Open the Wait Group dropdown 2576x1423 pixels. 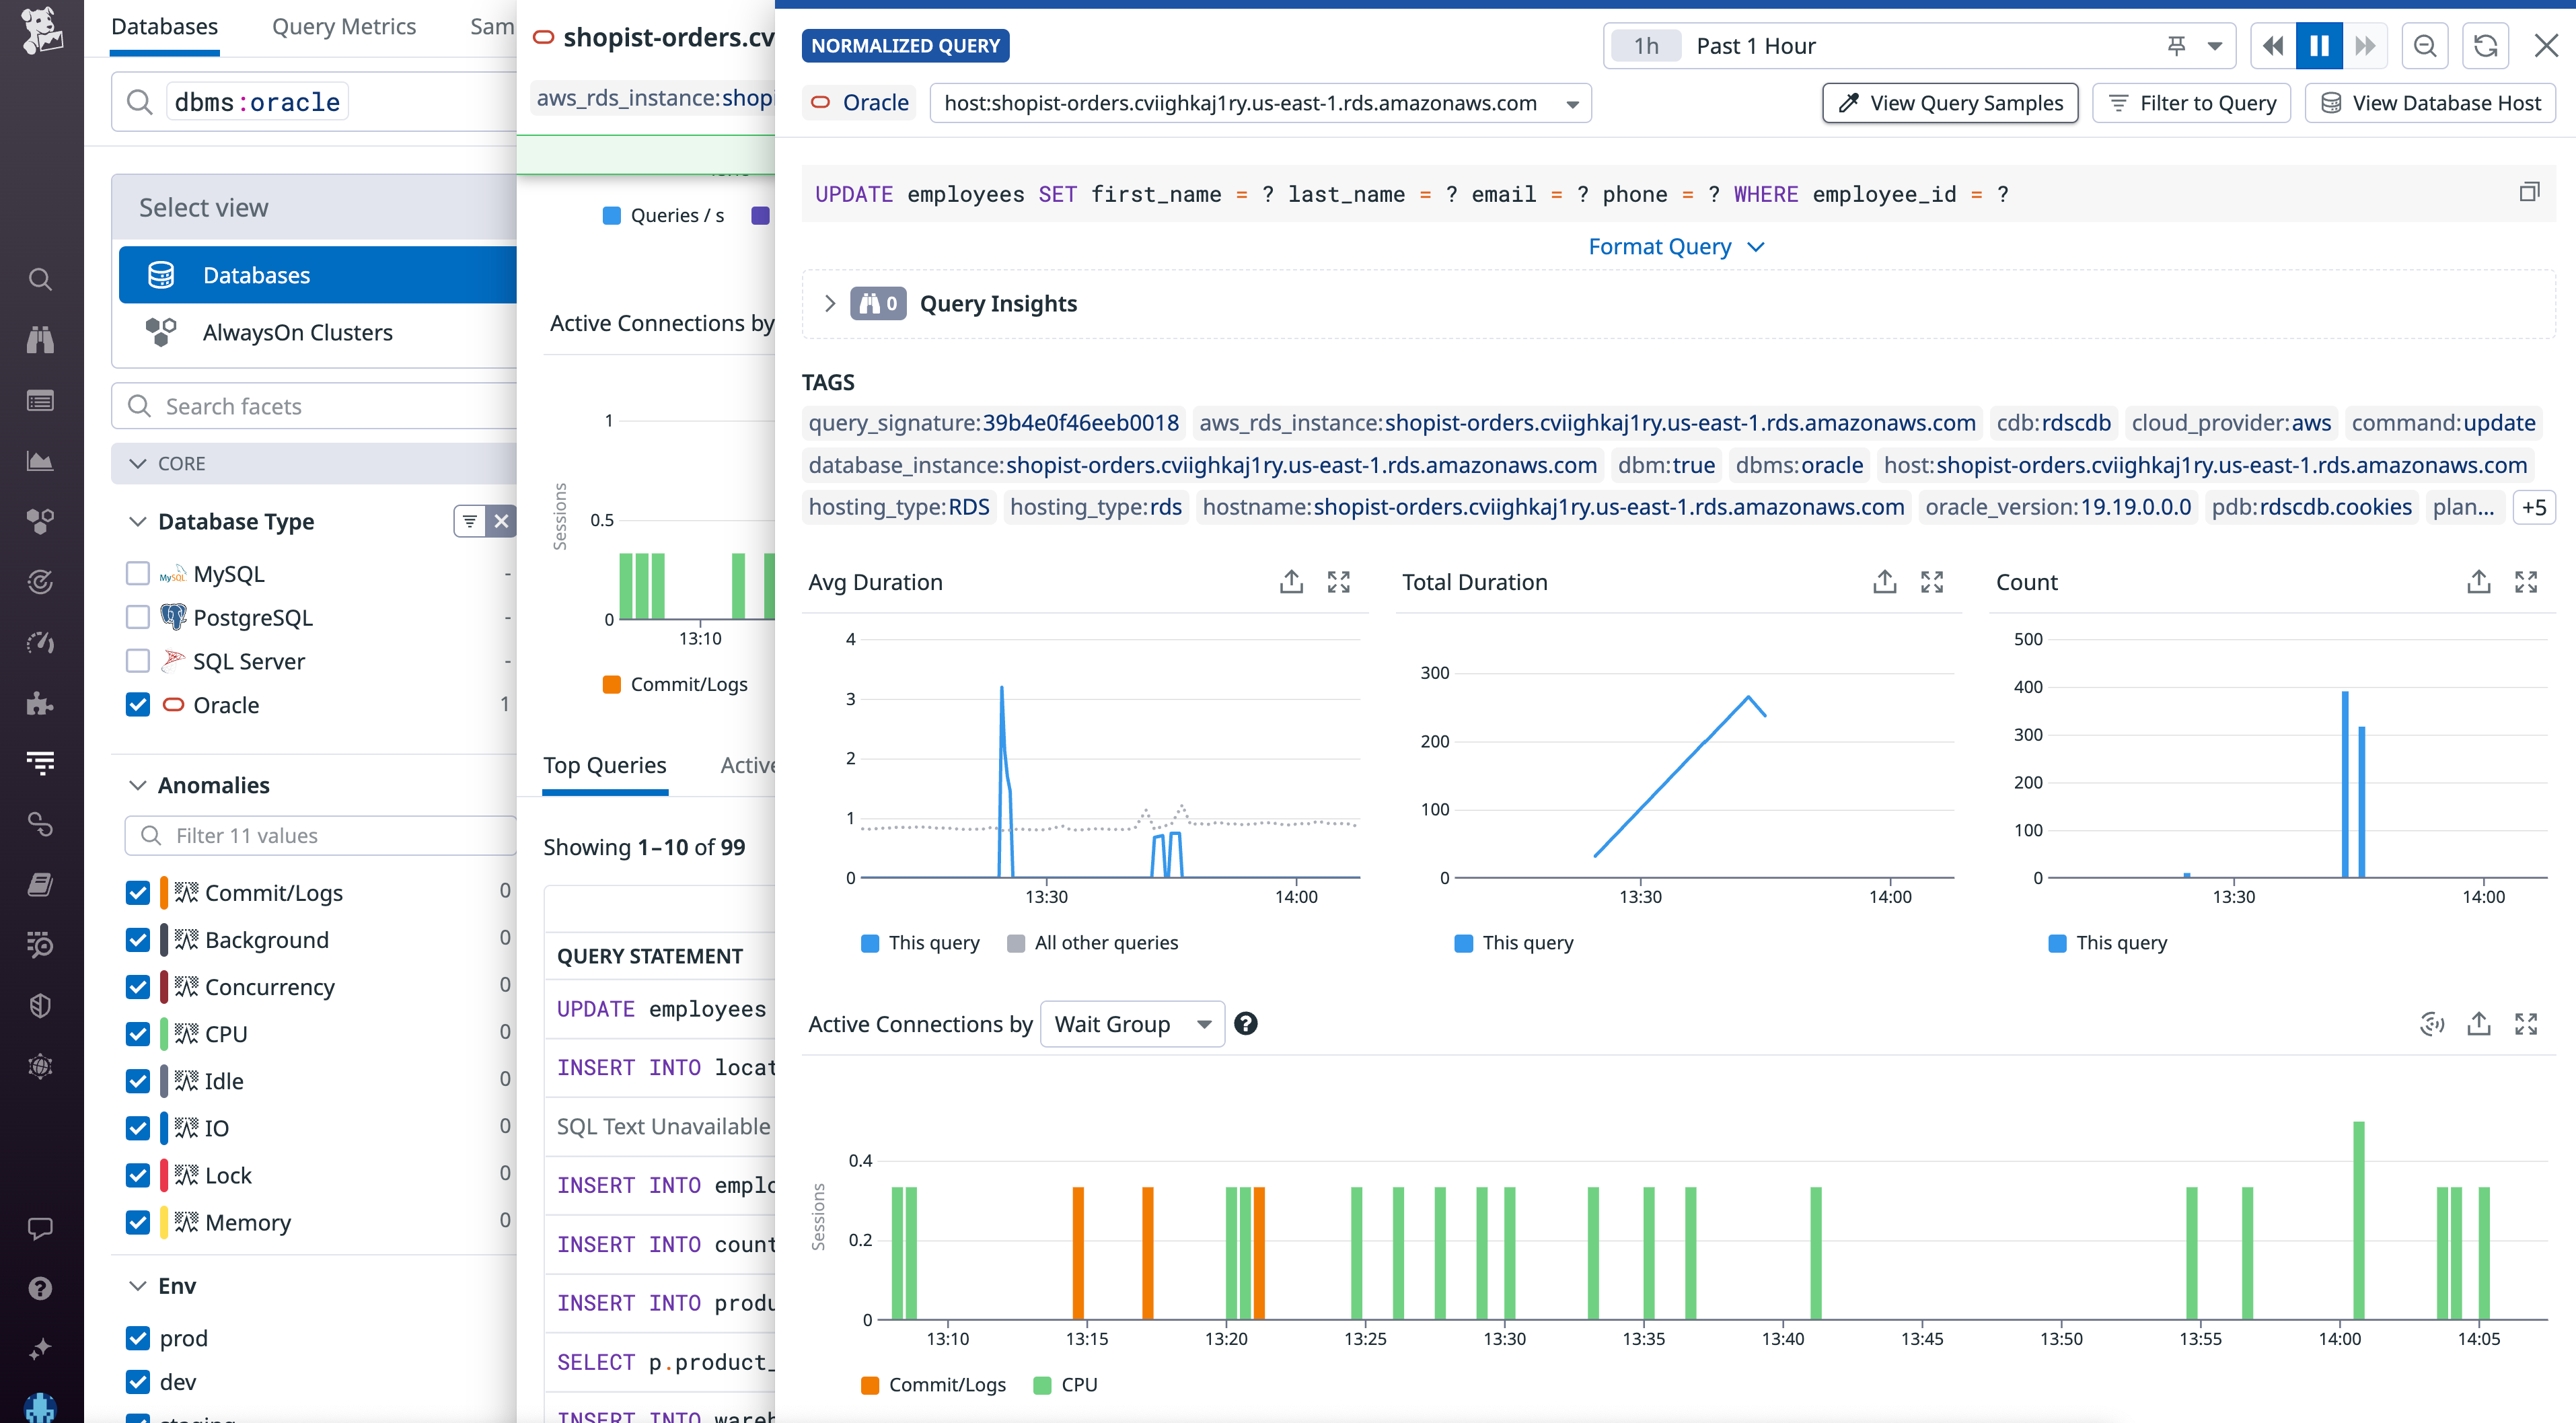point(1131,1023)
